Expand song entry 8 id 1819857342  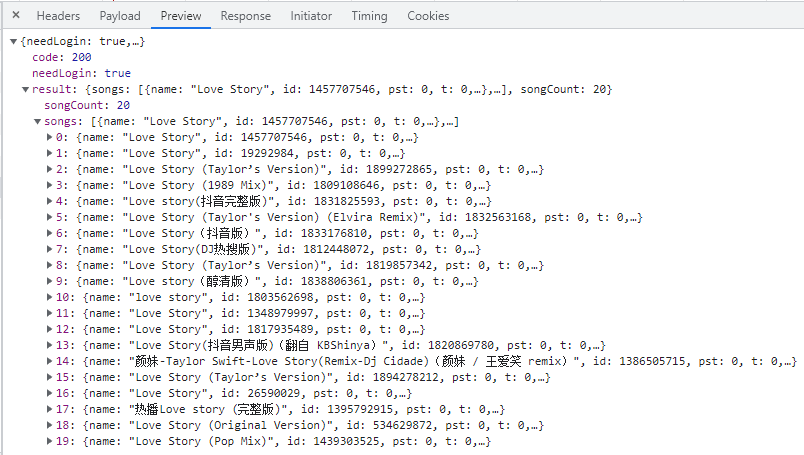pyautogui.click(x=50, y=265)
